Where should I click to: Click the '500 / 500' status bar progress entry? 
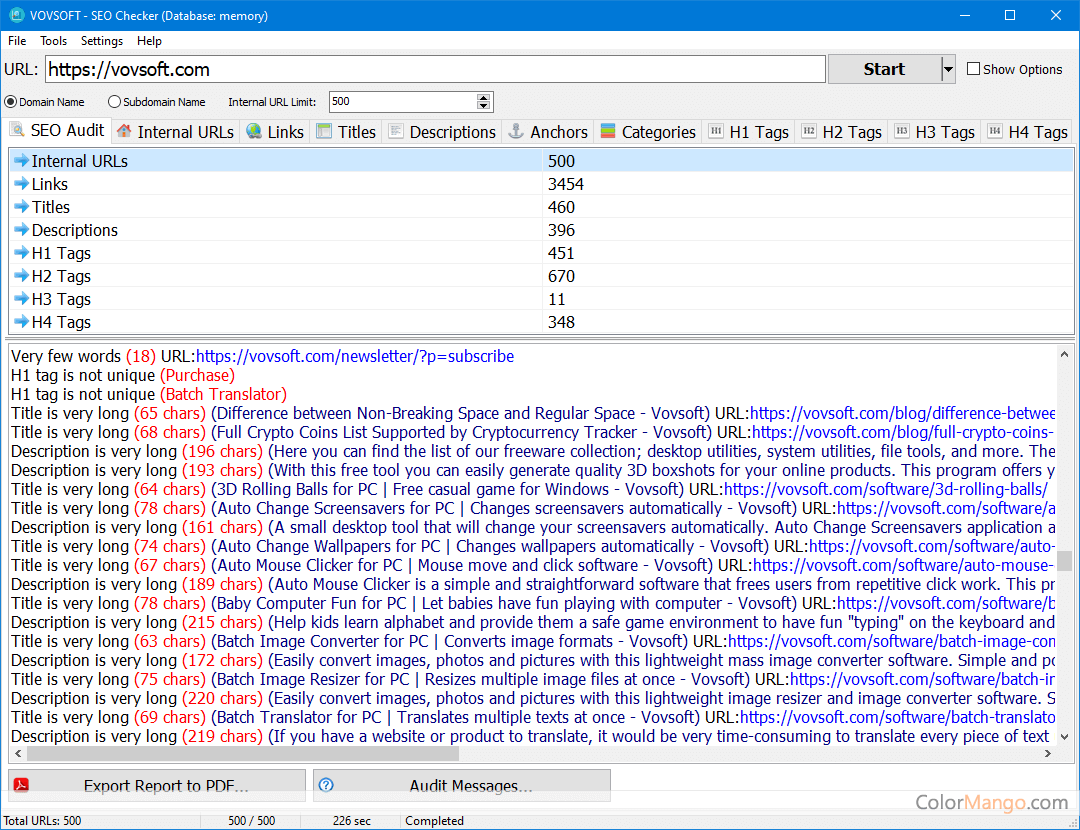(251, 820)
